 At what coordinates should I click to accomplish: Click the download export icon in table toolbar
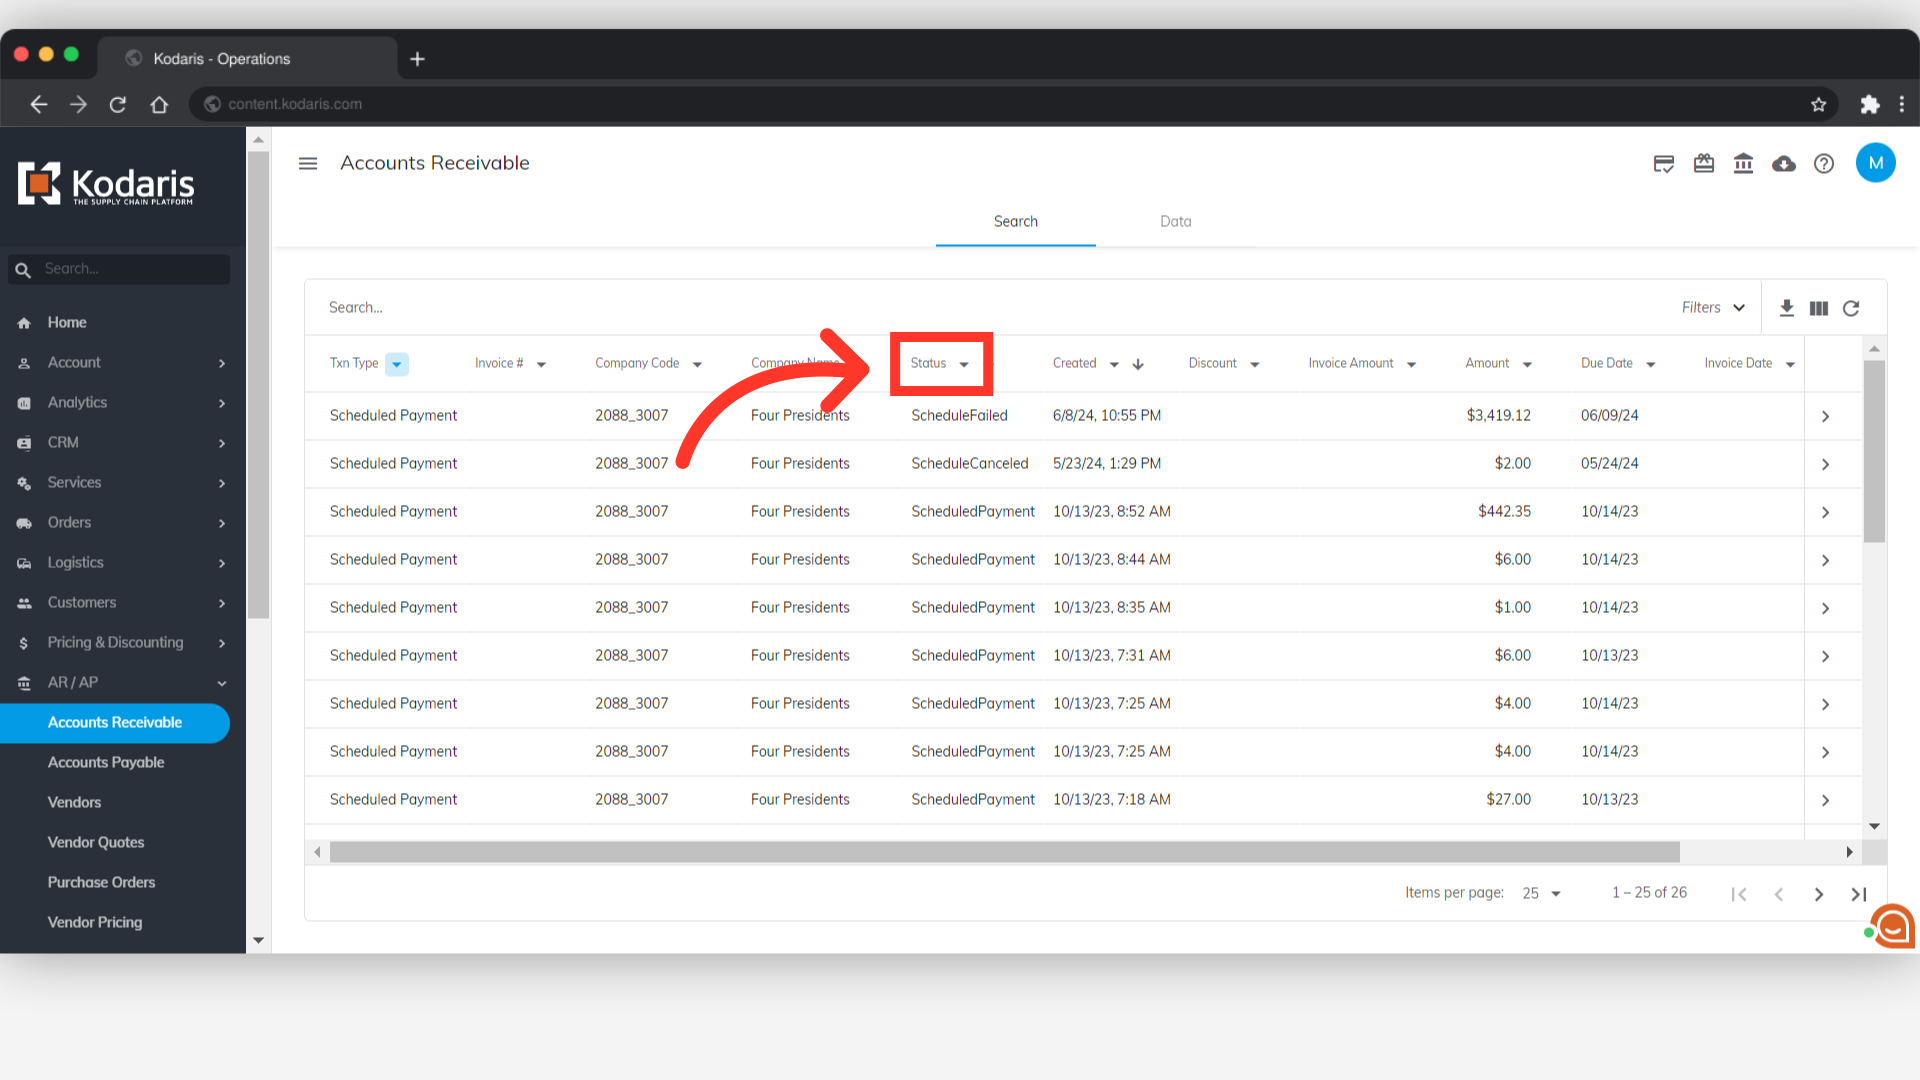click(1786, 308)
